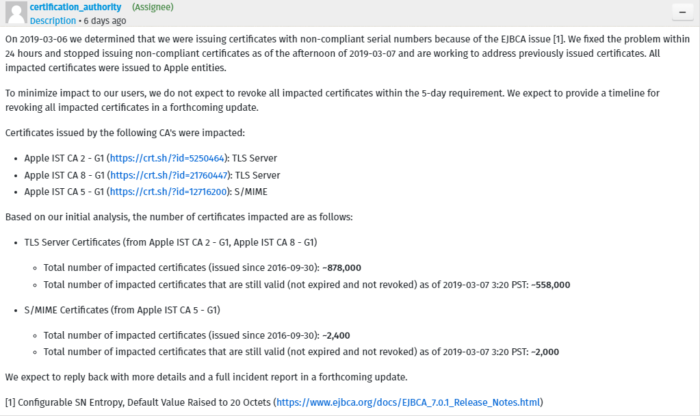This screenshot has height=416, width=700.
Task: Click the '[1] Configurable SN Entropy' footnote text
Action: pos(138,403)
